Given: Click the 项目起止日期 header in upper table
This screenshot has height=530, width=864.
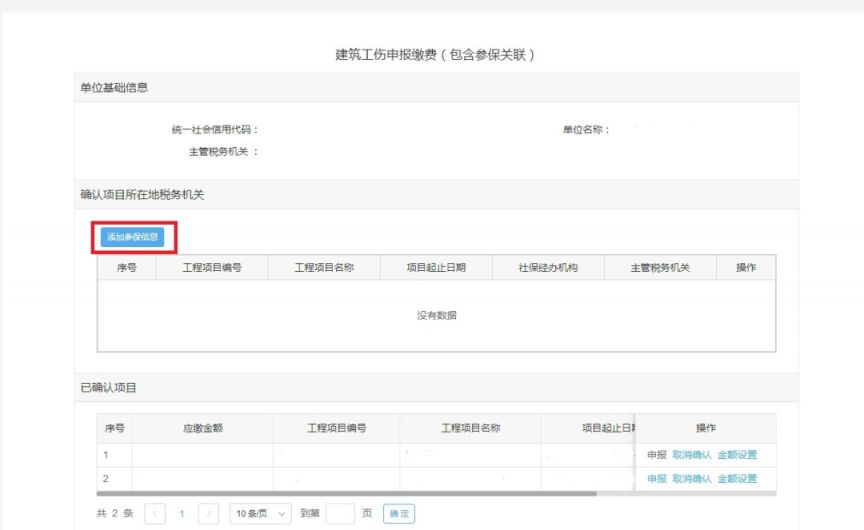Looking at the screenshot, I should coord(436,268).
